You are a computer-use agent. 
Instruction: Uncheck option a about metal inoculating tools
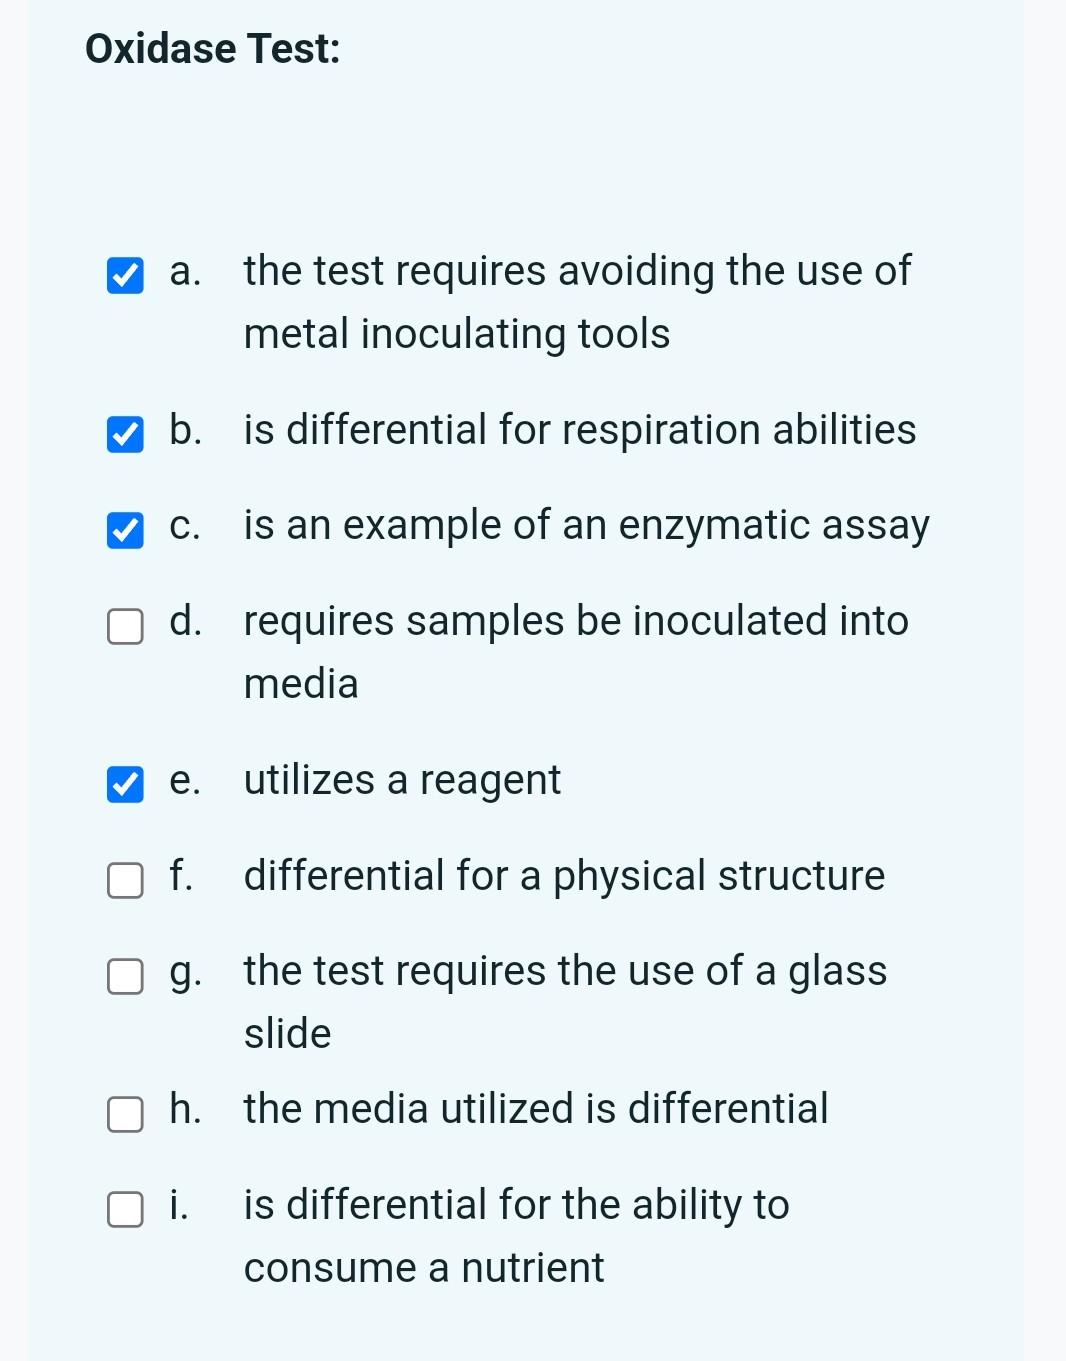point(125,275)
